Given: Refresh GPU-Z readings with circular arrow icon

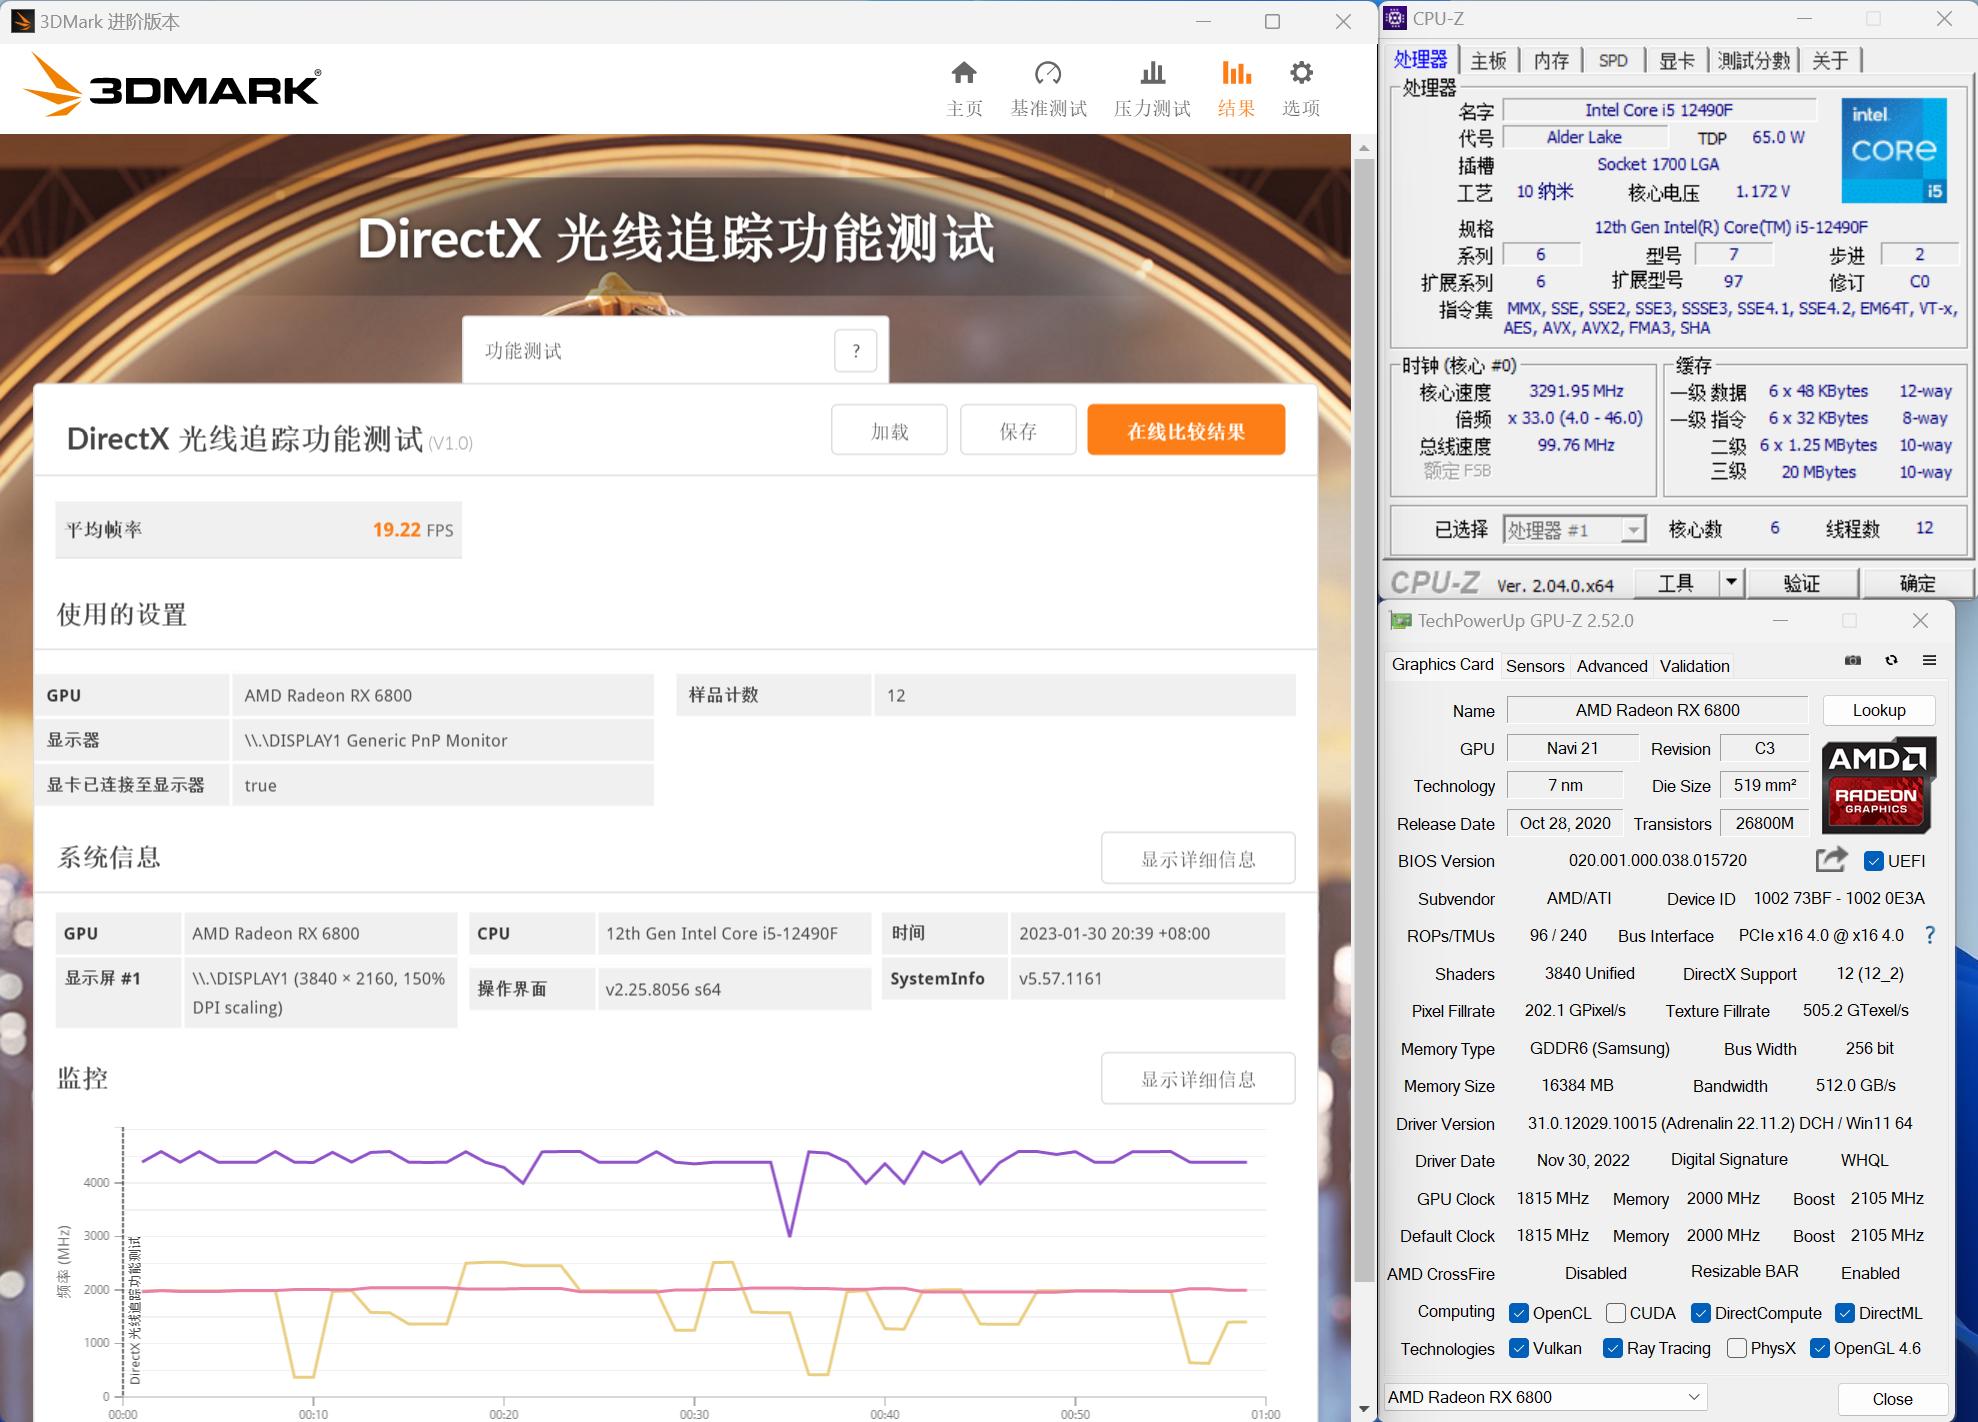Looking at the screenshot, I should (x=1891, y=661).
